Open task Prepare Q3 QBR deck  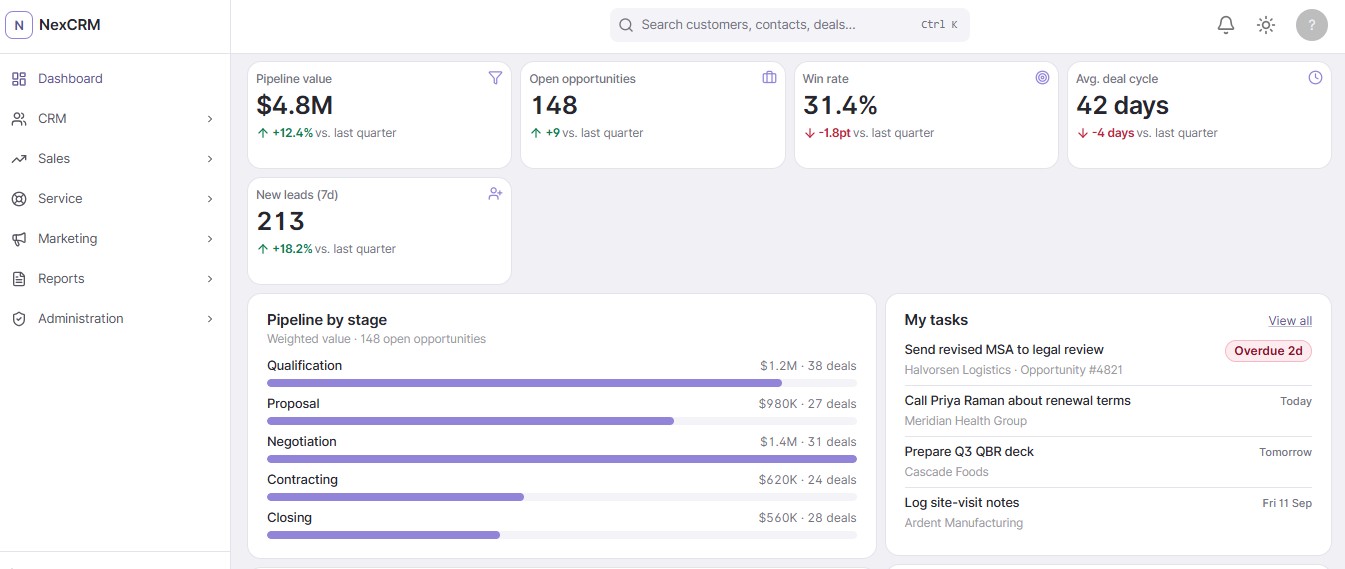pos(969,452)
